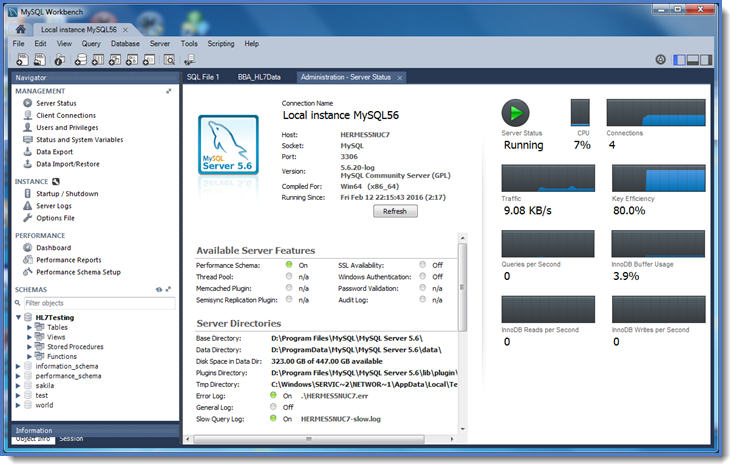
Task: Click the horizontal scrollbar below server directories
Action: click(309, 439)
